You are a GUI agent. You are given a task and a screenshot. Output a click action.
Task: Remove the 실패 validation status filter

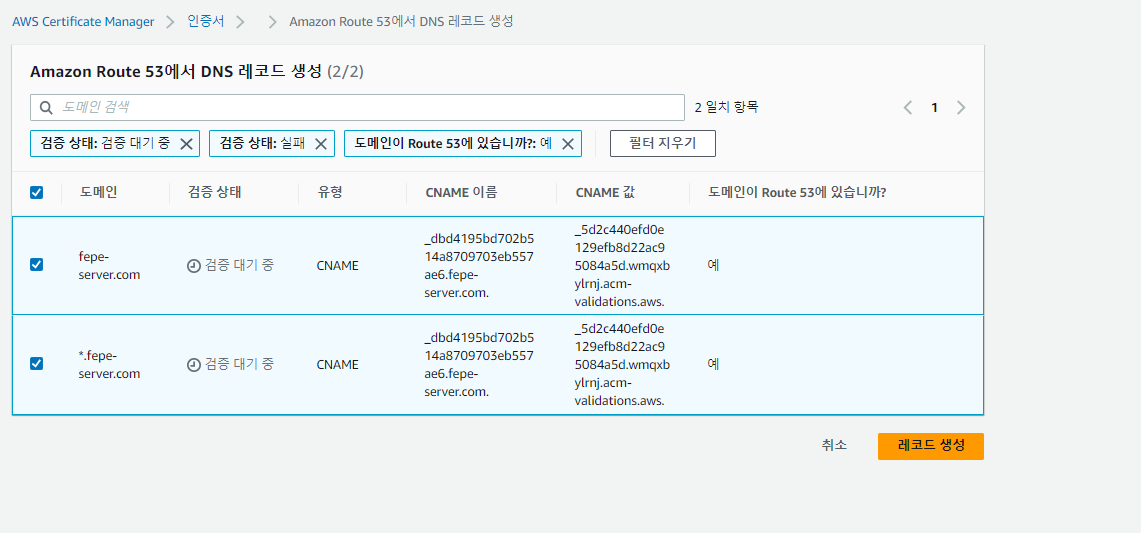click(320, 143)
